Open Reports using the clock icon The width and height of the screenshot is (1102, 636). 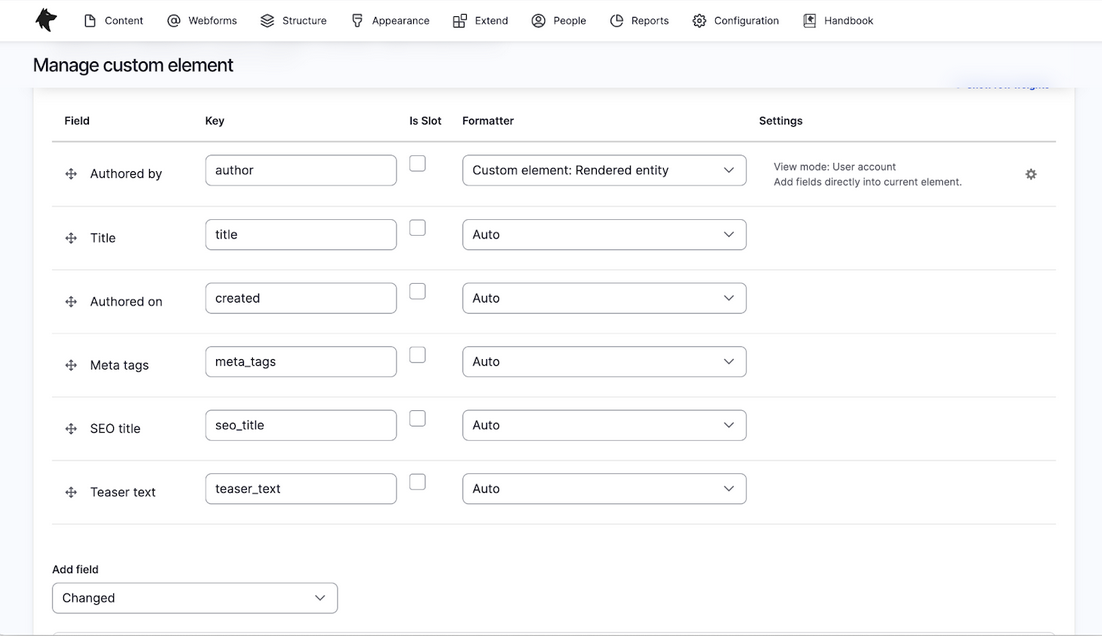click(617, 19)
